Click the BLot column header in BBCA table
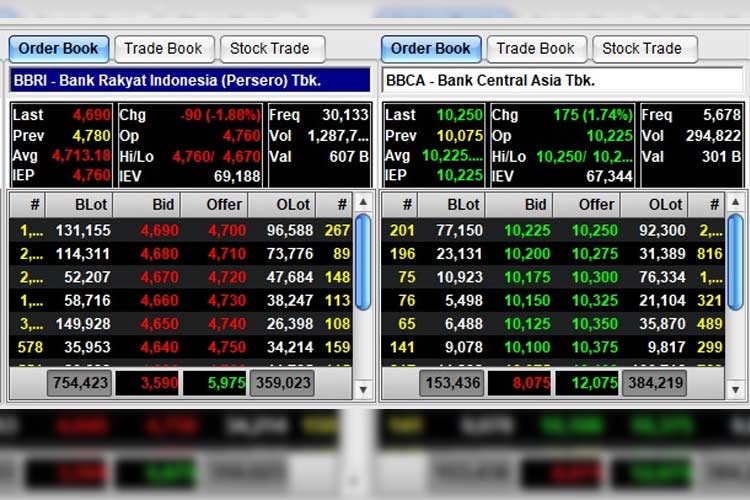This screenshot has width=750, height=500. 452,205
